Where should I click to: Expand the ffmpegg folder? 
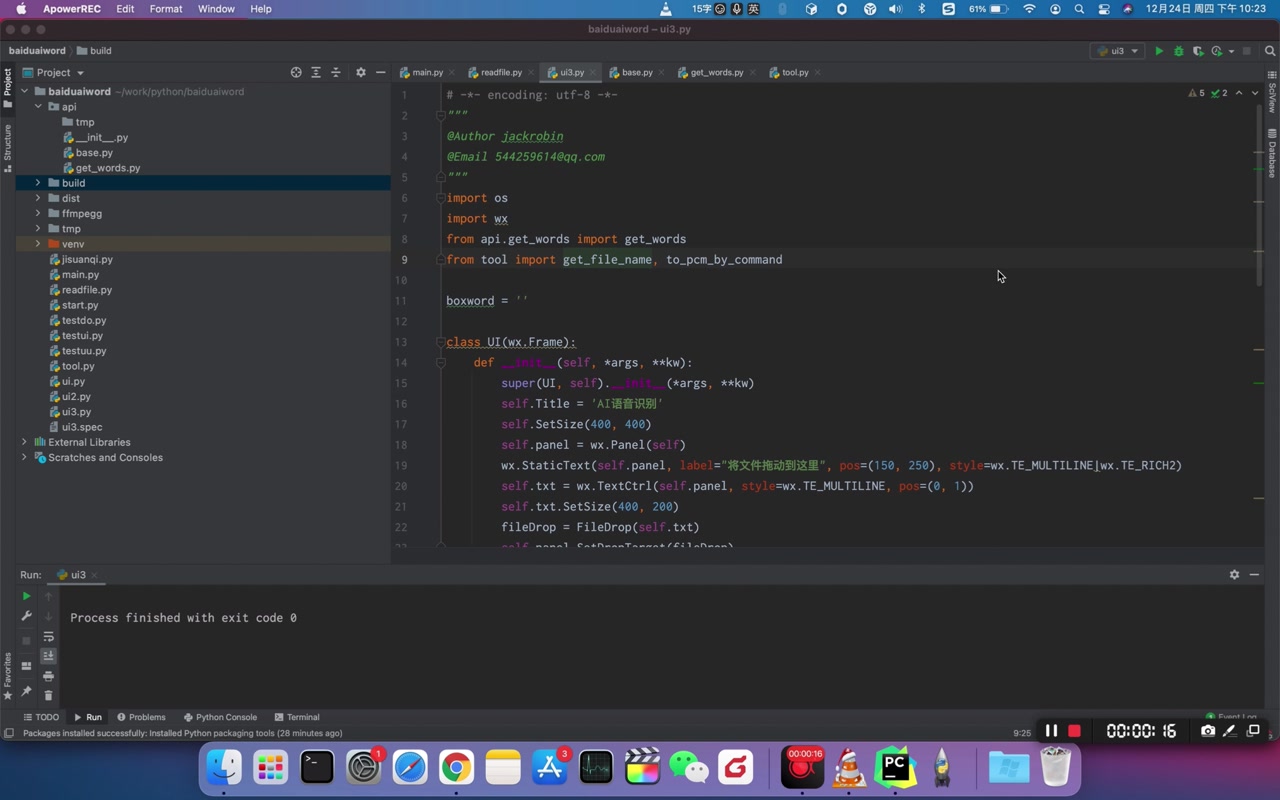coord(38,214)
